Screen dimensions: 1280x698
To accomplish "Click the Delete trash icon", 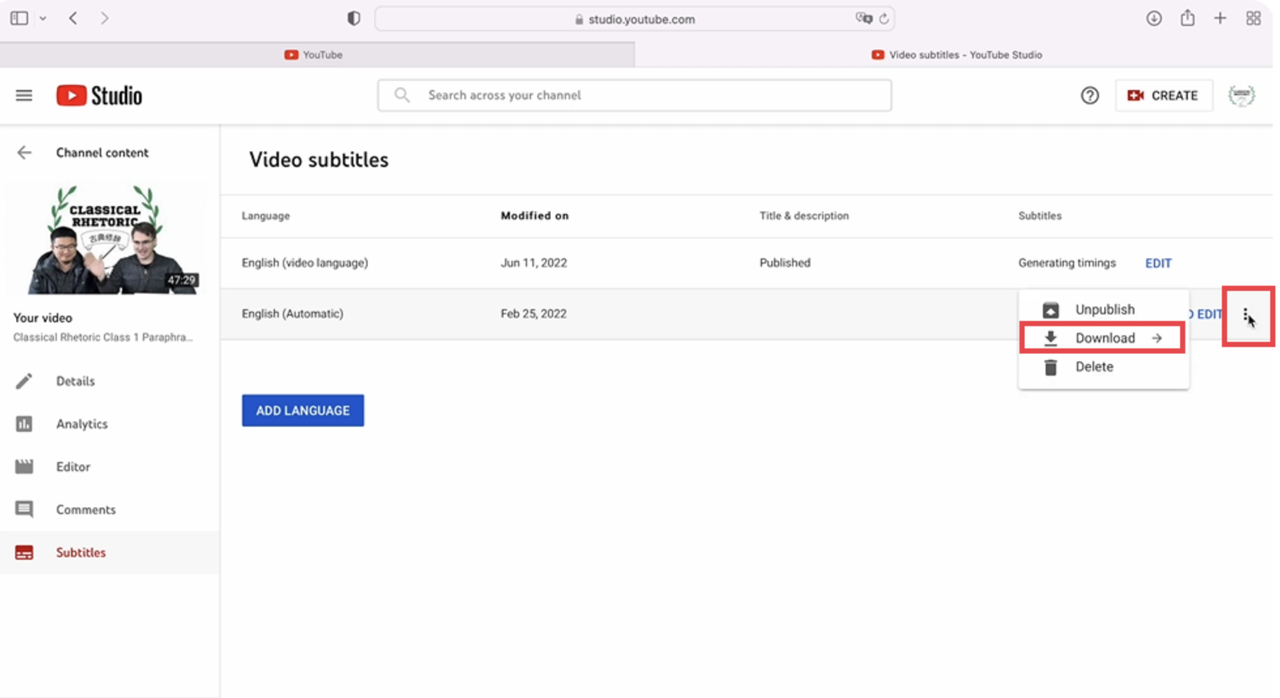I will click(x=1050, y=367).
